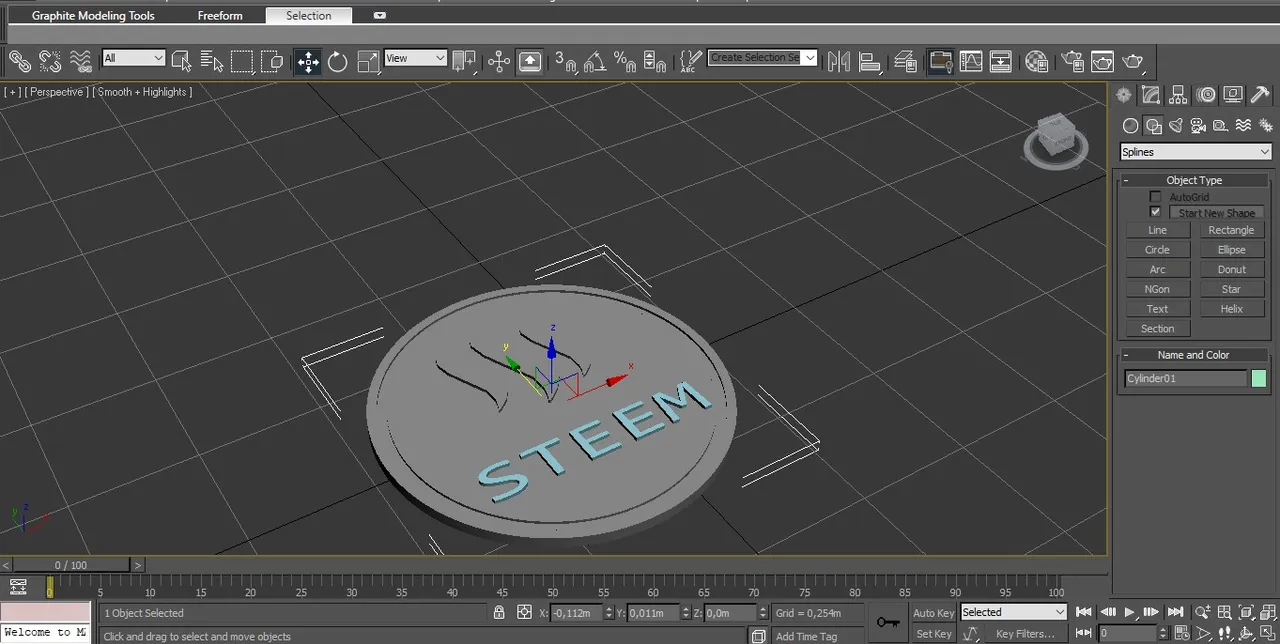Open the Material Editor icon

coord(1037,62)
